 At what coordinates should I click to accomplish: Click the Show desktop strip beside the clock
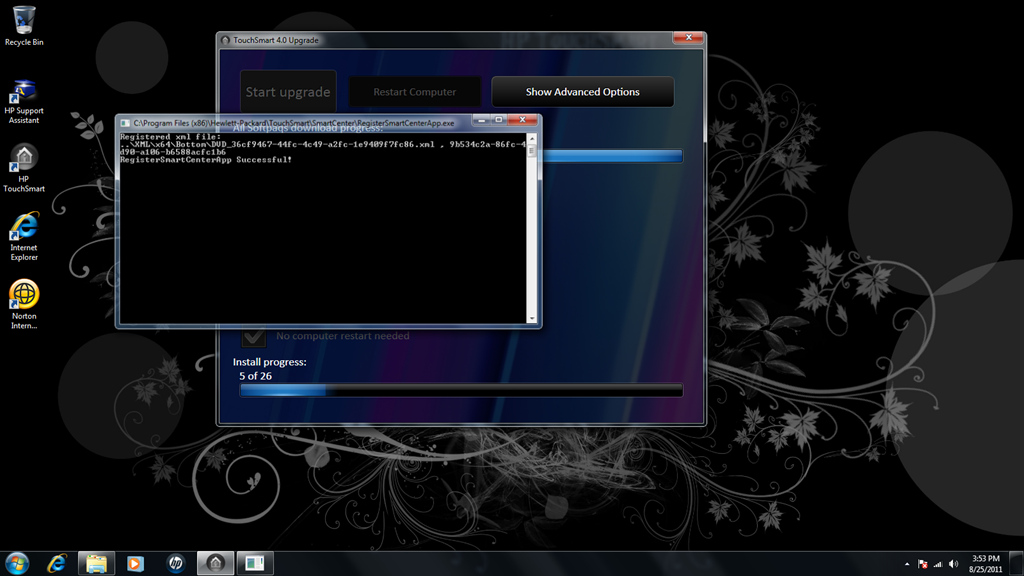tap(1016, 563)
